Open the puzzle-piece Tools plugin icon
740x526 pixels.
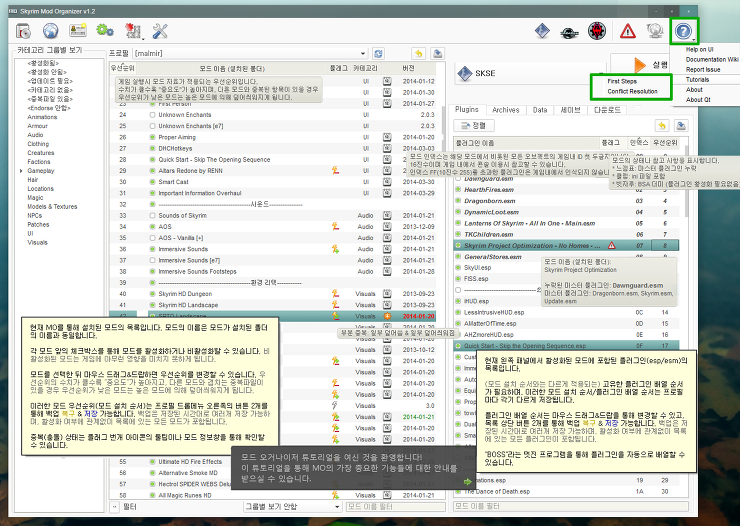[x=133, y=31]
